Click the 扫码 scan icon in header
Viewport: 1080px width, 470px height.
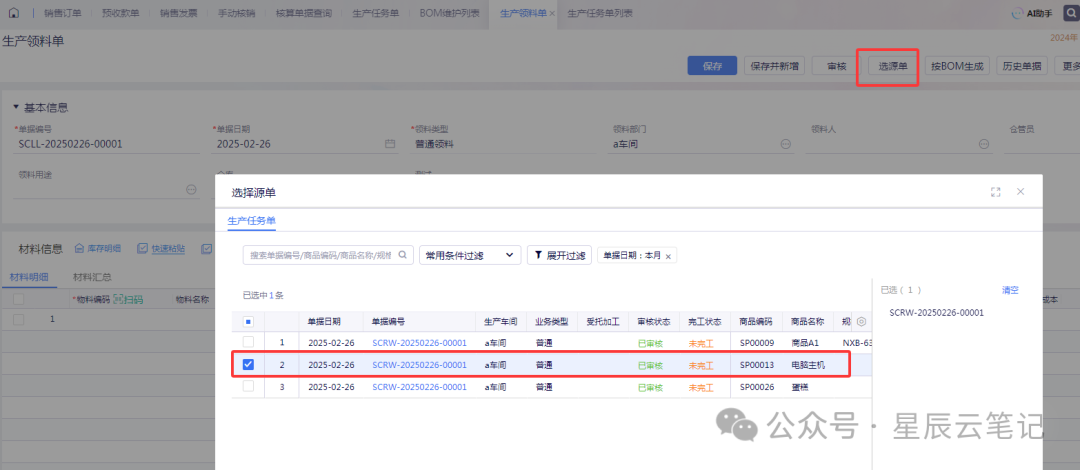pyautogui.click(x=128, y=299)
